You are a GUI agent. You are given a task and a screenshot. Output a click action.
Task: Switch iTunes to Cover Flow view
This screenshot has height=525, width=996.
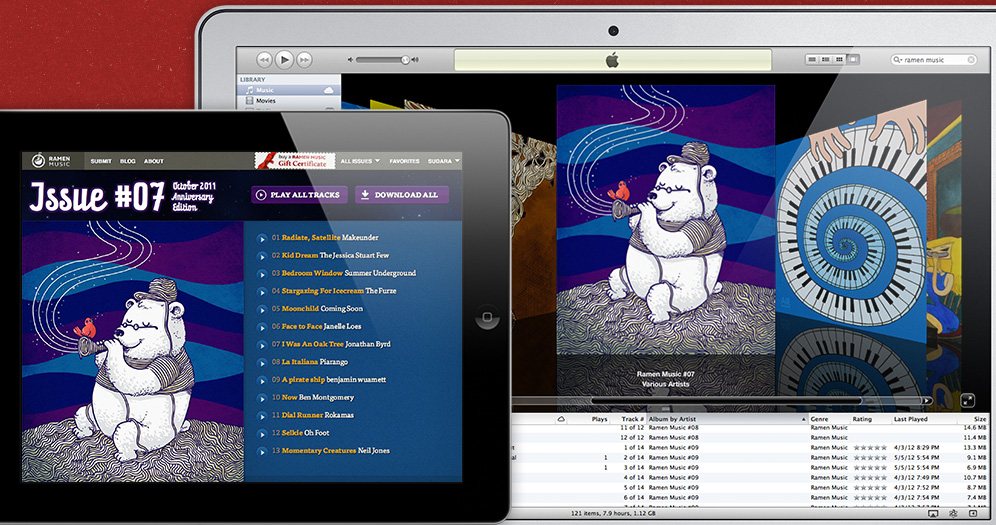point(853,60)
